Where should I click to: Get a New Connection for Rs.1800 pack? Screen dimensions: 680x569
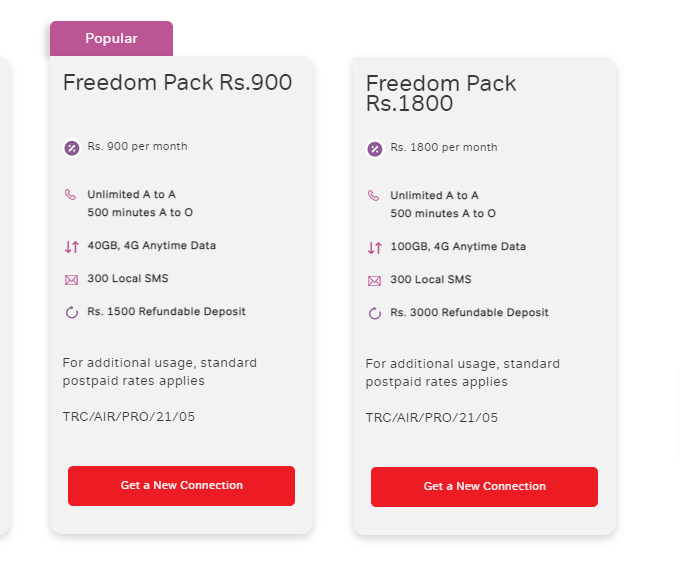[x=484, y=487]
